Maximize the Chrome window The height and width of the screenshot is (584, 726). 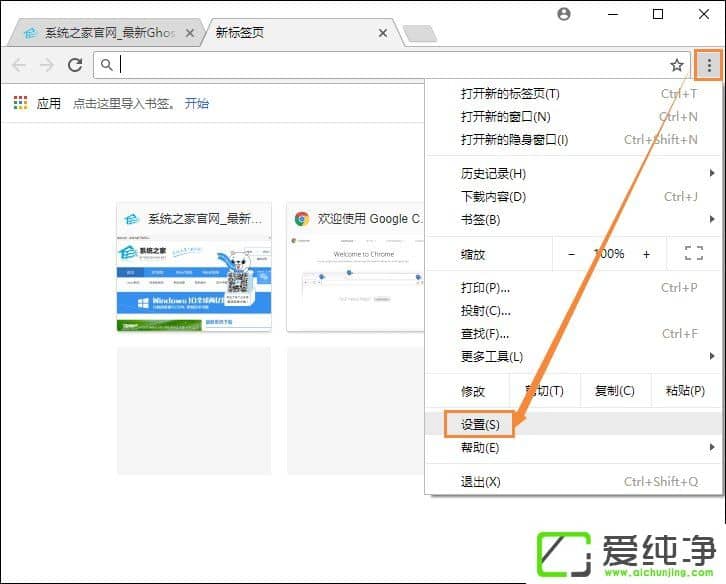click(657, 14)
